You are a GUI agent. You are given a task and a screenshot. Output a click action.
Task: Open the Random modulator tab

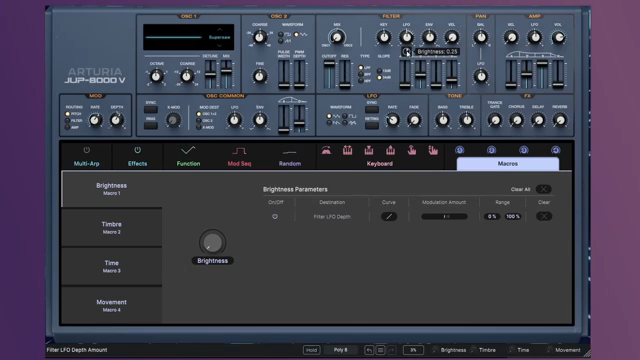point(290,163)
